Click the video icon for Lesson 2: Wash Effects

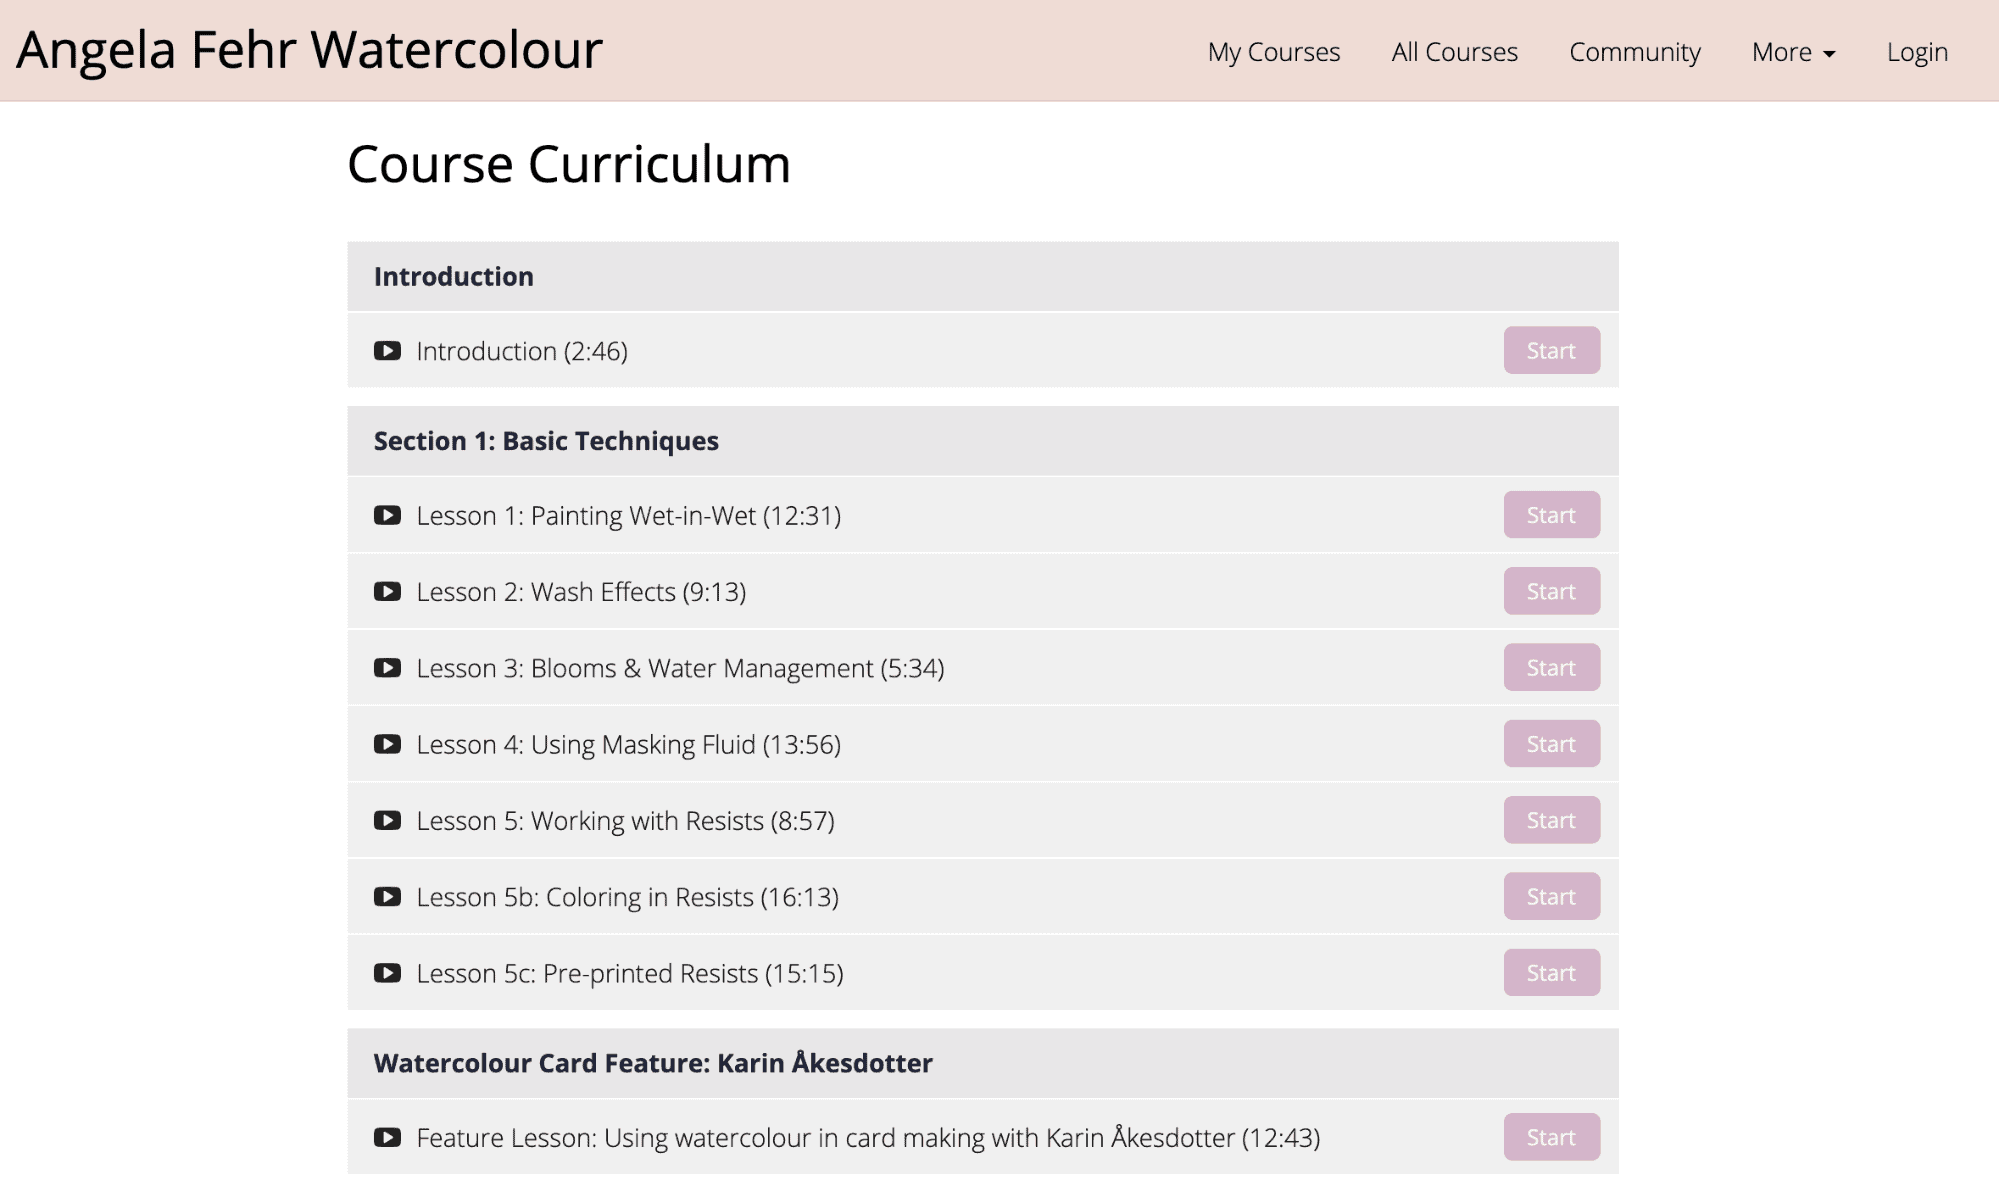(x=387, y=592)
